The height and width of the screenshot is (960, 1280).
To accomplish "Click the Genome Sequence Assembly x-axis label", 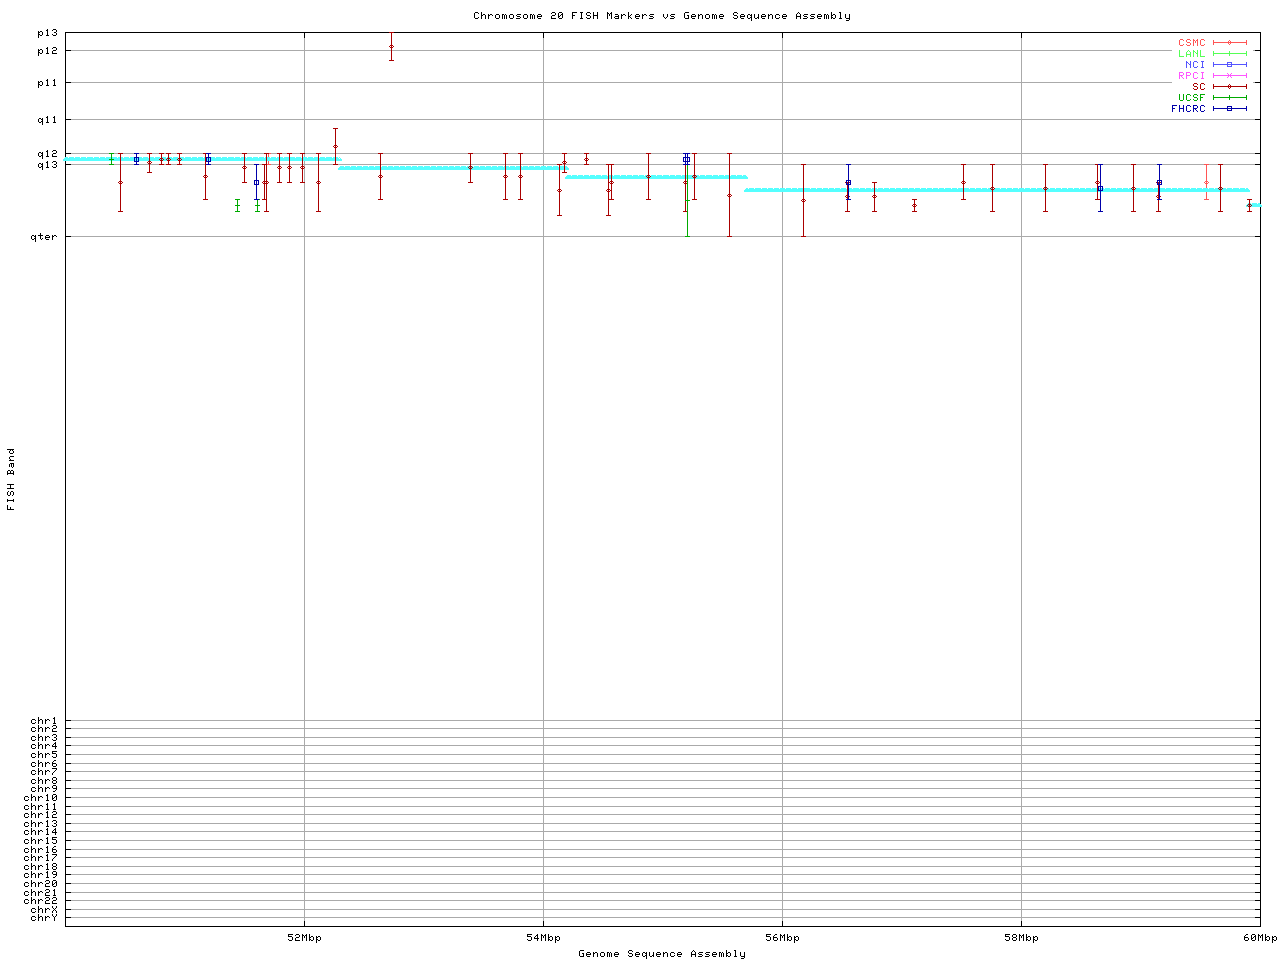I will point(662,954).
